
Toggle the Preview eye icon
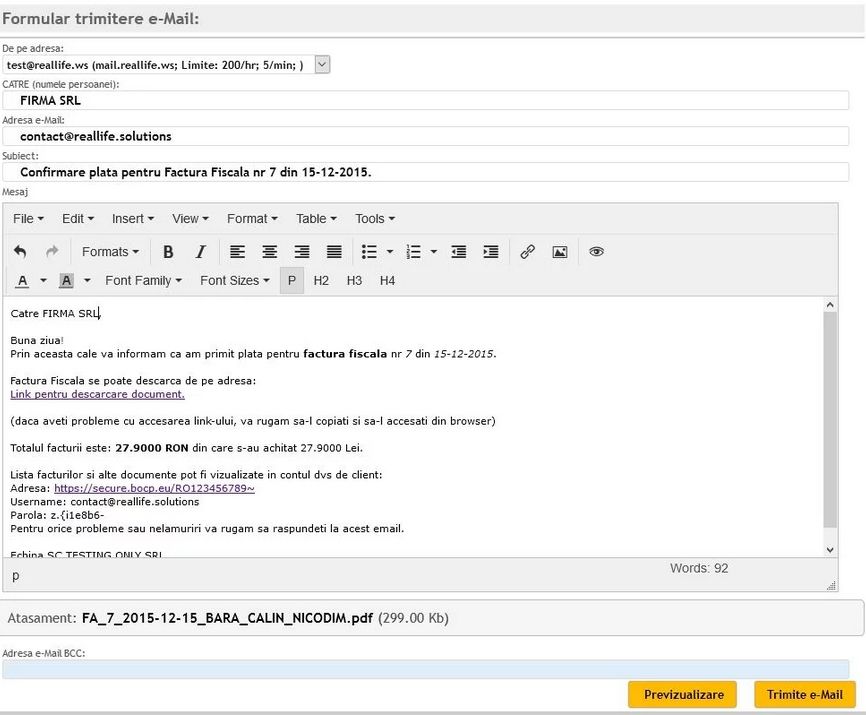point(597,252)
